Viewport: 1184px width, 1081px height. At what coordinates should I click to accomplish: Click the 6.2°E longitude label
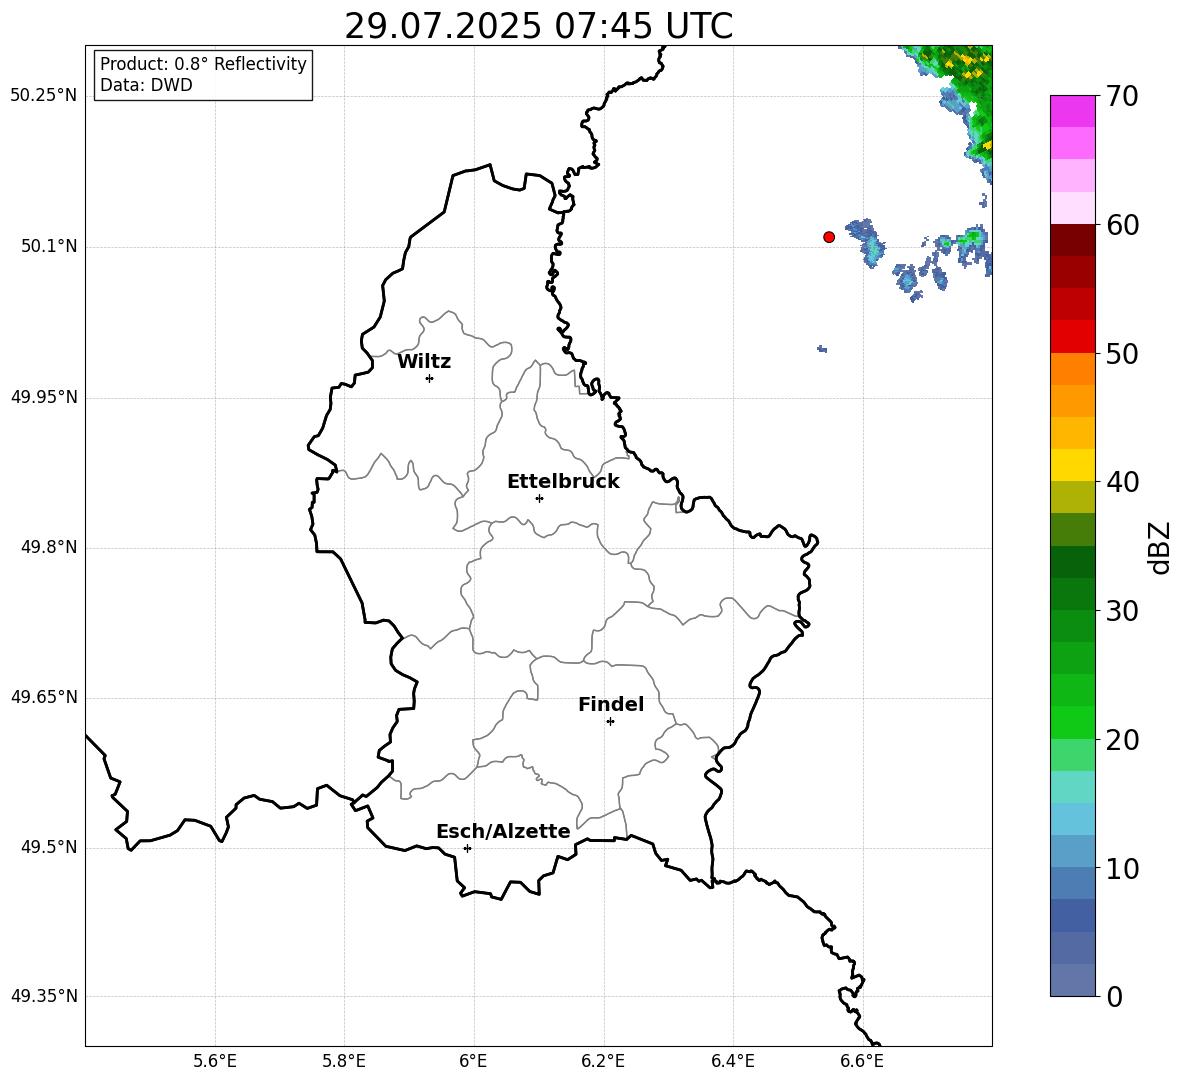603,1061
